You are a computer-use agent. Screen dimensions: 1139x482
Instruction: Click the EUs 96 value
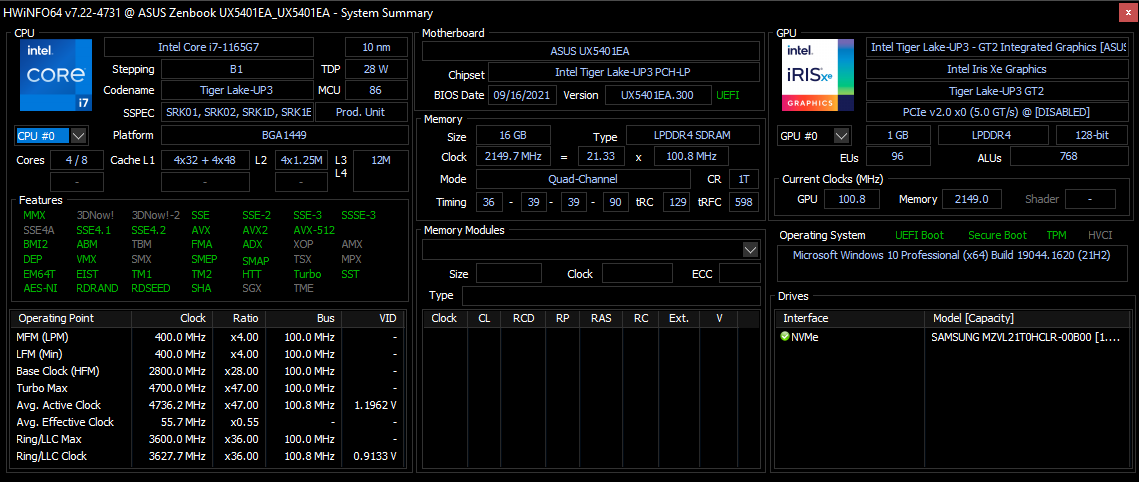pos(898,156)
